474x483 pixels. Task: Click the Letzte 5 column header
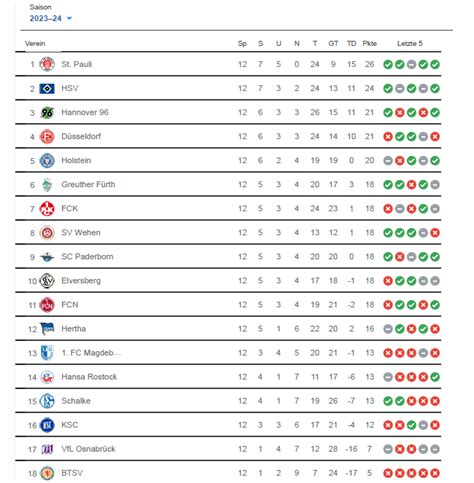410,43
